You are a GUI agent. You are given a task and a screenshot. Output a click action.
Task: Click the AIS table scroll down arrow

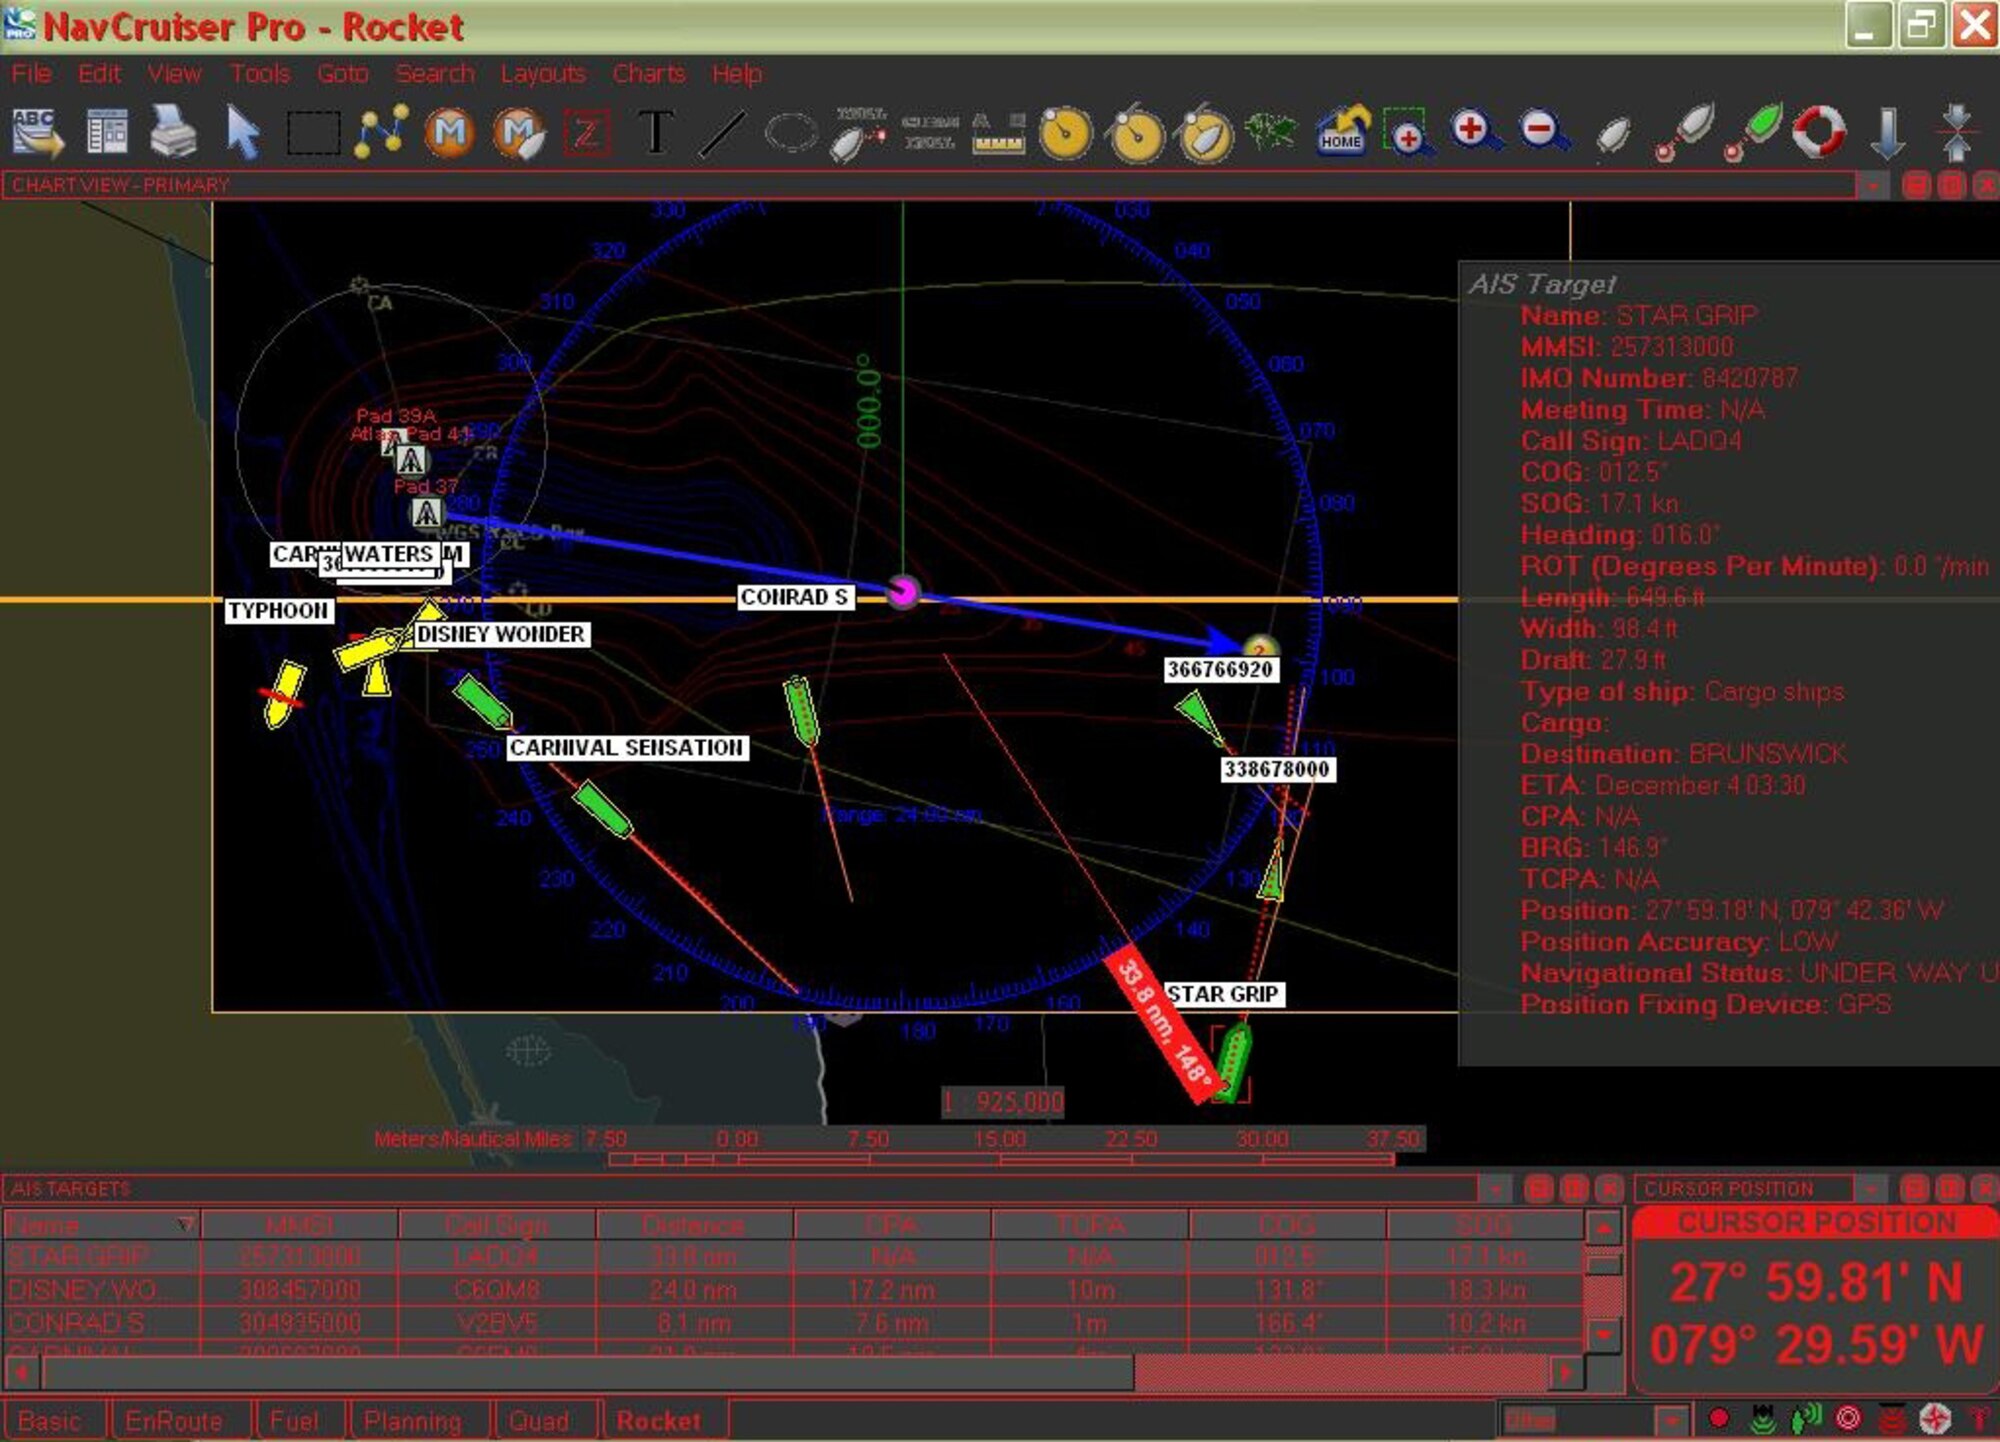(x=1603, y=1335)
